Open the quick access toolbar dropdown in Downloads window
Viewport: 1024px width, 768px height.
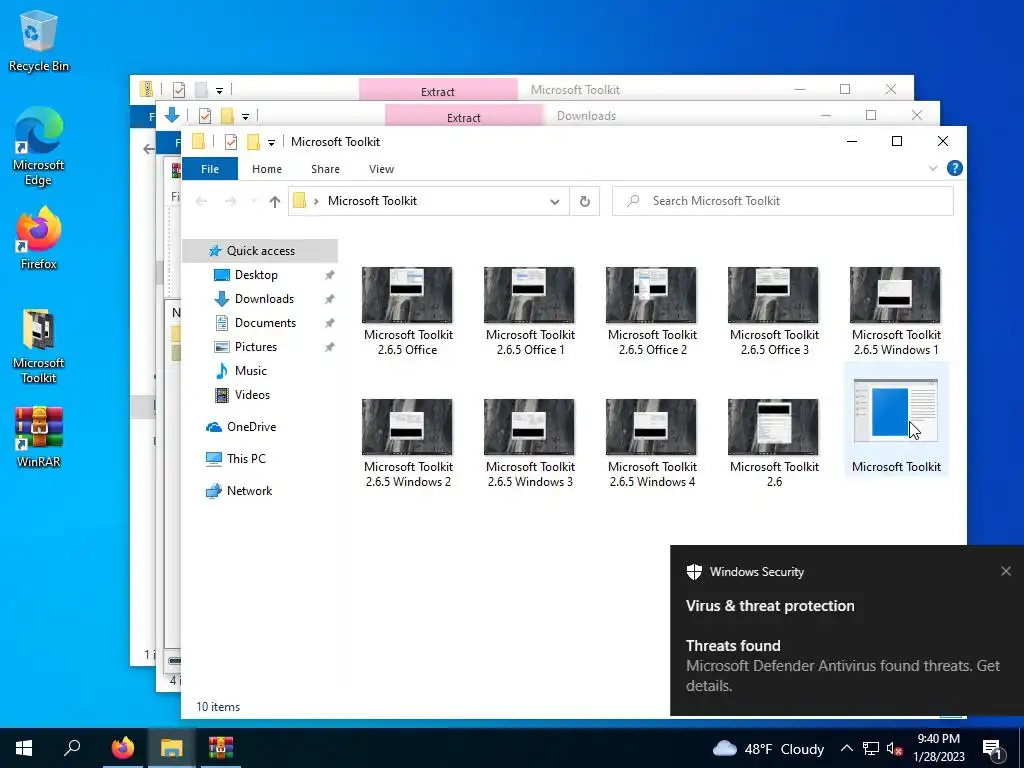pos(245,117)
